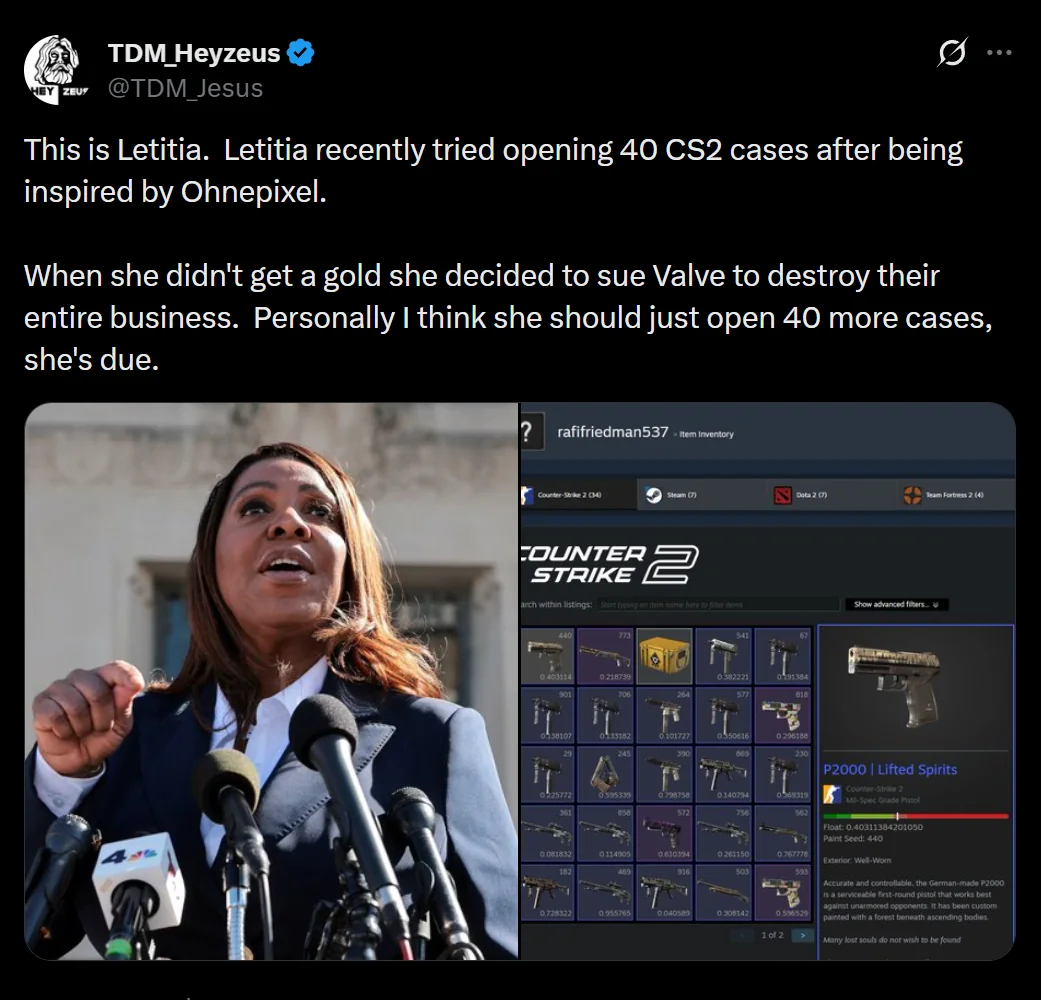Select the Team Fortress 2 (4) tab
Viewport: 1041px width, 1000px height.
pos(944,495)
